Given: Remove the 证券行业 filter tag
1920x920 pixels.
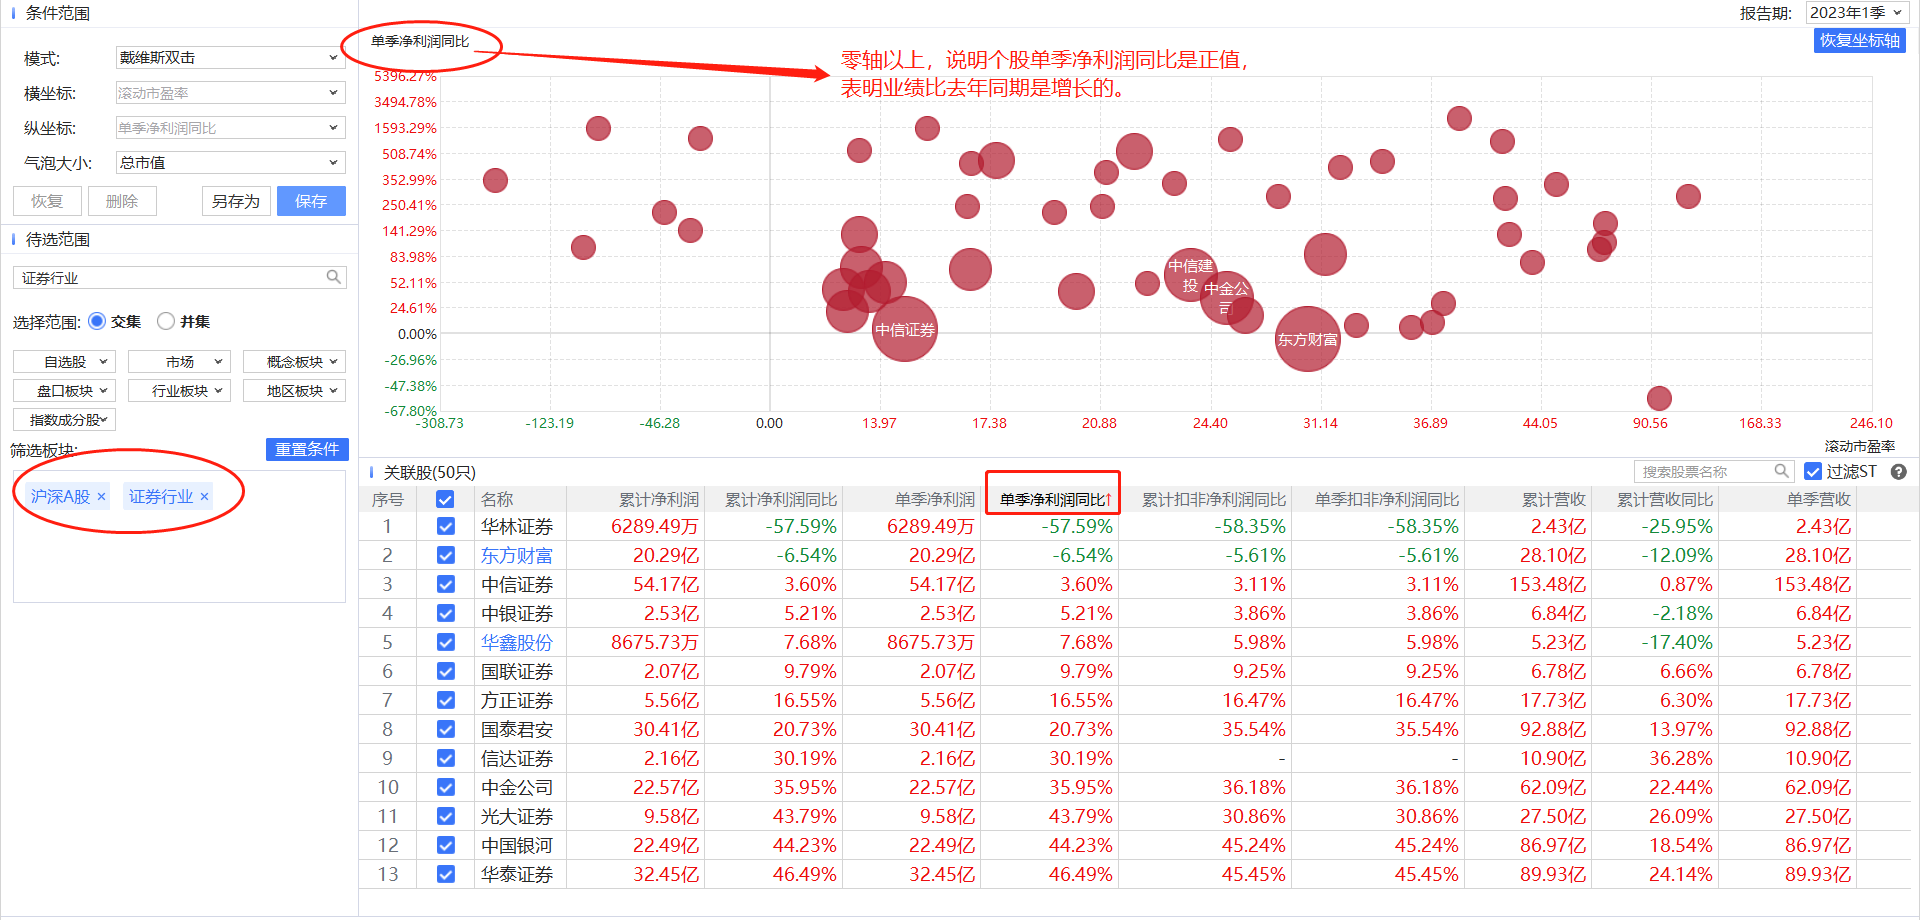Looking at the screenshot, I should coord(204,497).
